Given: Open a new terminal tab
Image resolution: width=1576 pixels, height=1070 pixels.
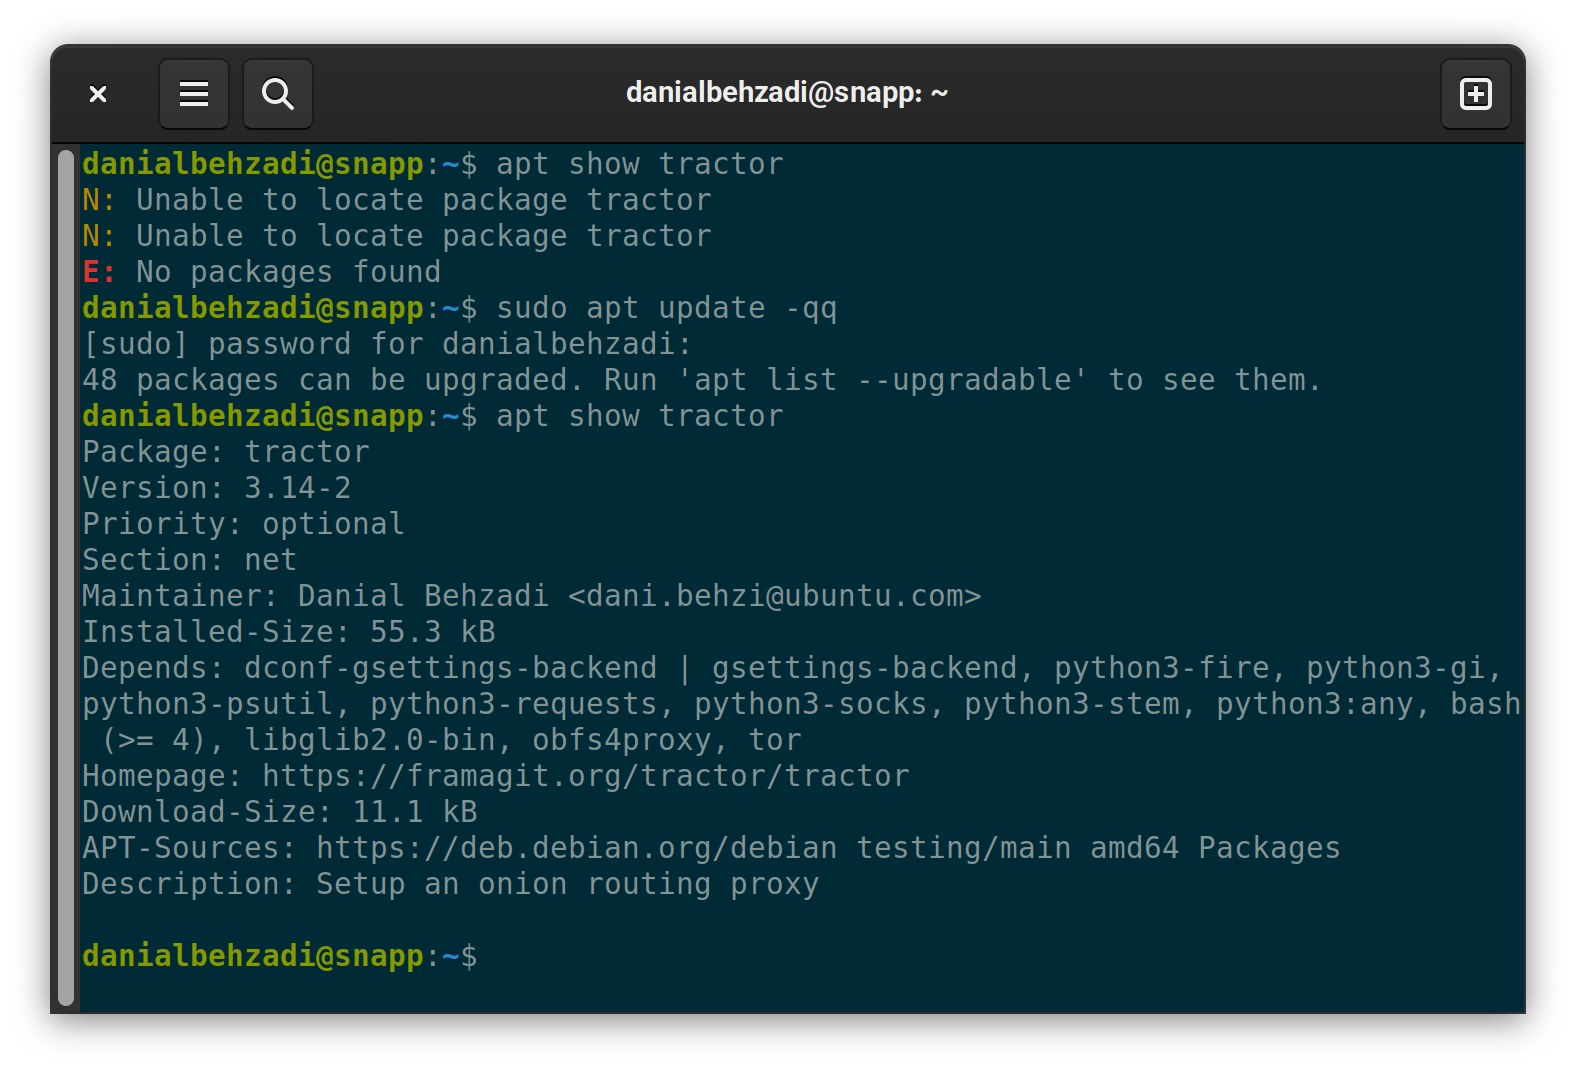Looking at the screenshot, I should [1476, 94].
